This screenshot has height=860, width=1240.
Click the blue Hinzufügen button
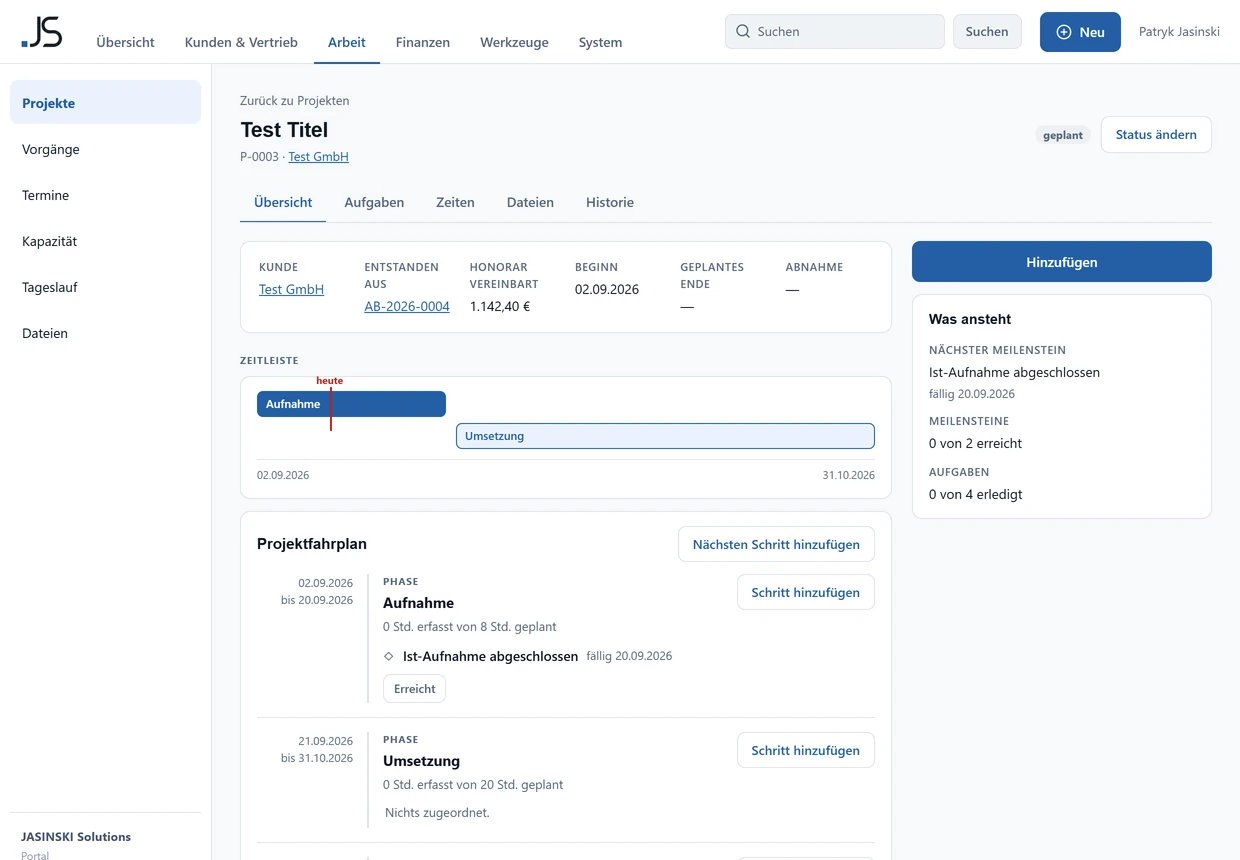1062,262
